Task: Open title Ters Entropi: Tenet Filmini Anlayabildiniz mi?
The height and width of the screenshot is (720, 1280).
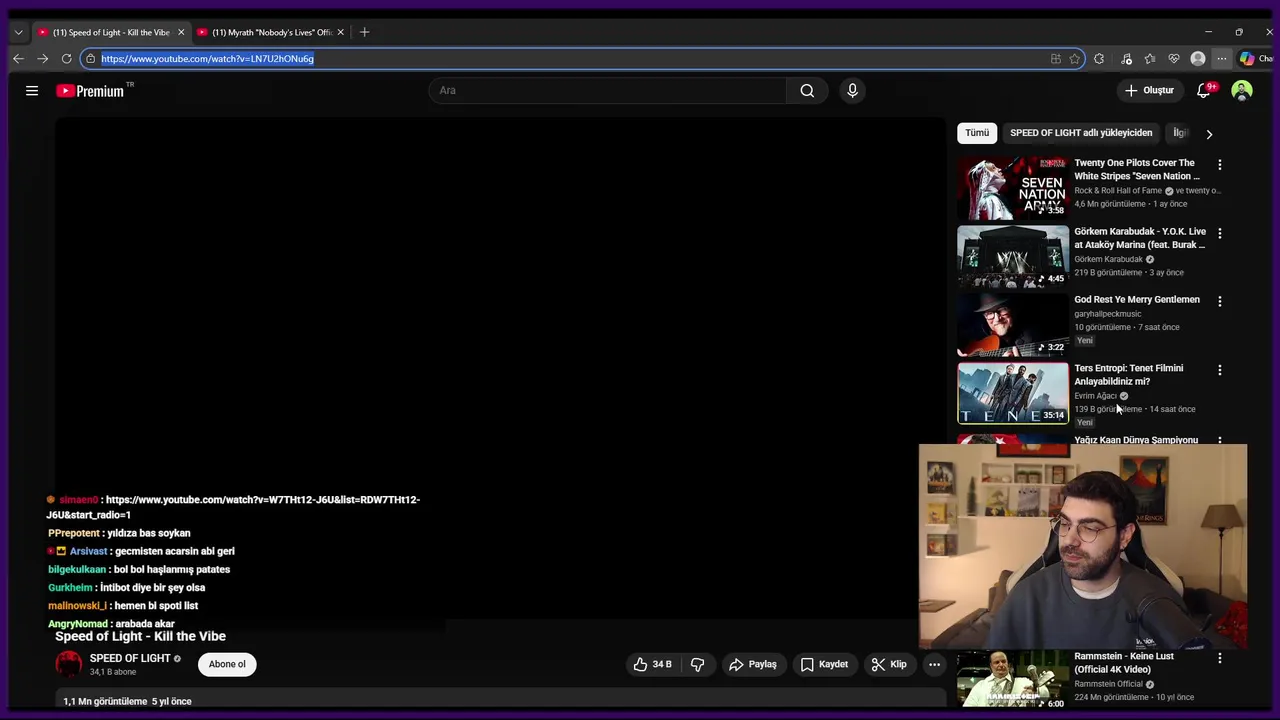Action: 1128,374
